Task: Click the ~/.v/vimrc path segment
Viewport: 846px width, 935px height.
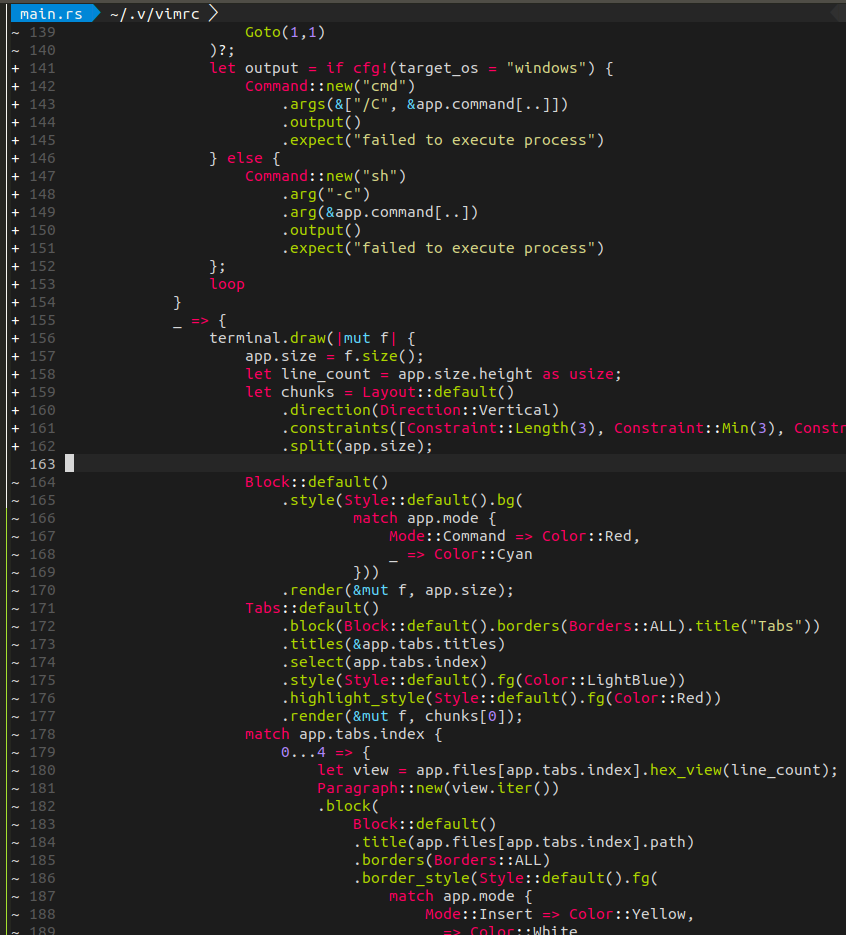Action: (155, 14)
